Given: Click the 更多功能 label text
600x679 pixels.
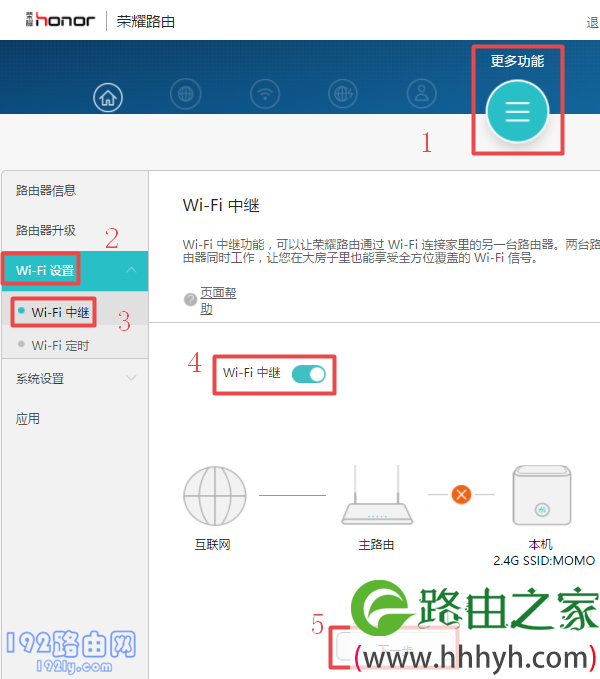Looking at the screenshot, I should coord(517,61).
